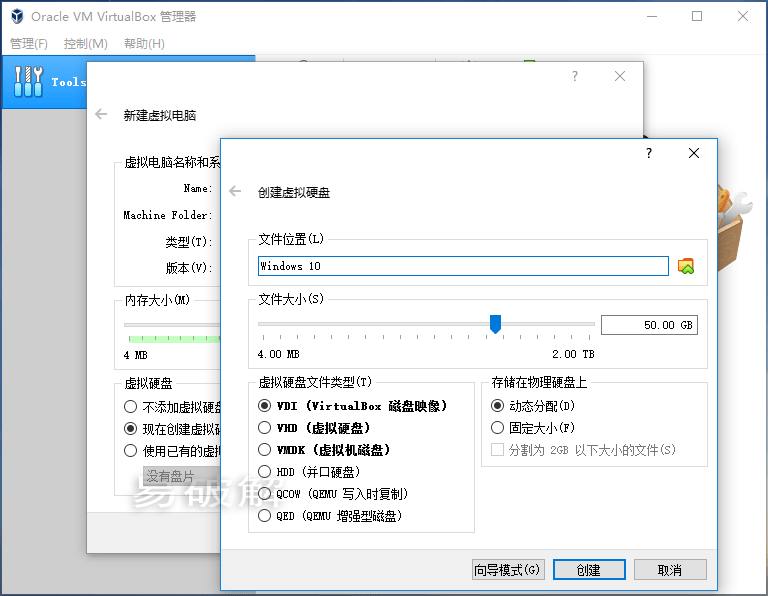Screen dimensions: 768x596
Task: Click the VirtualBox logo in the title bar
Action: [17, 16]
